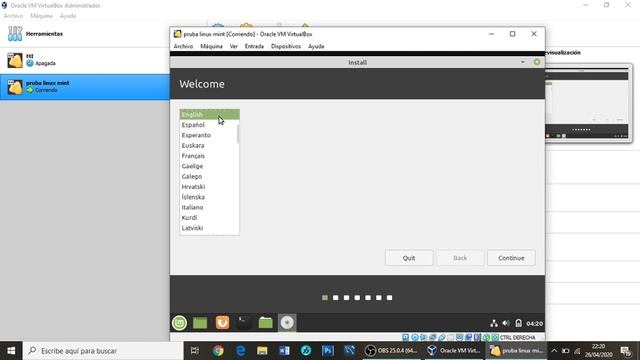Select Gaeilge in the language list

coord(208,166)
